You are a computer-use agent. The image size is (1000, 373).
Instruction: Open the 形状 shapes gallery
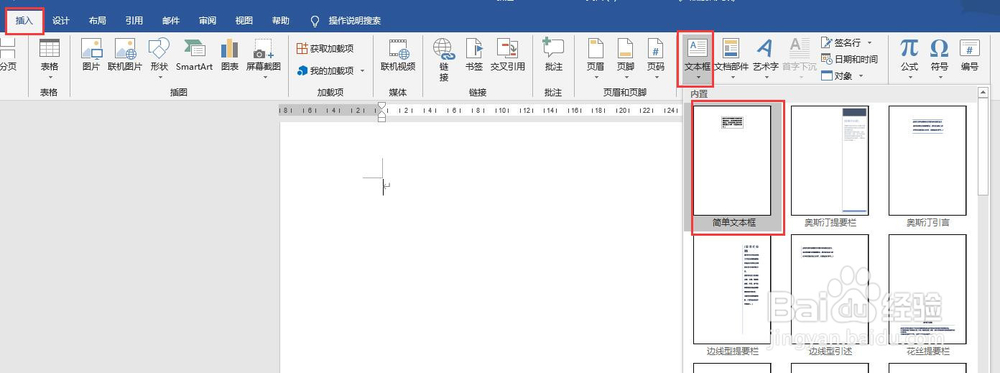(x=159, y=57)
